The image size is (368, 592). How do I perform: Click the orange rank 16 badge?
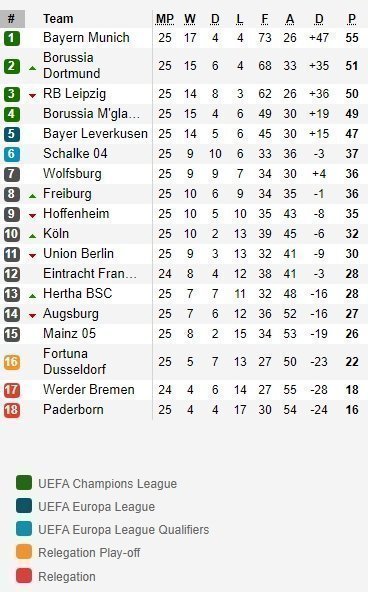pos(12,362)
